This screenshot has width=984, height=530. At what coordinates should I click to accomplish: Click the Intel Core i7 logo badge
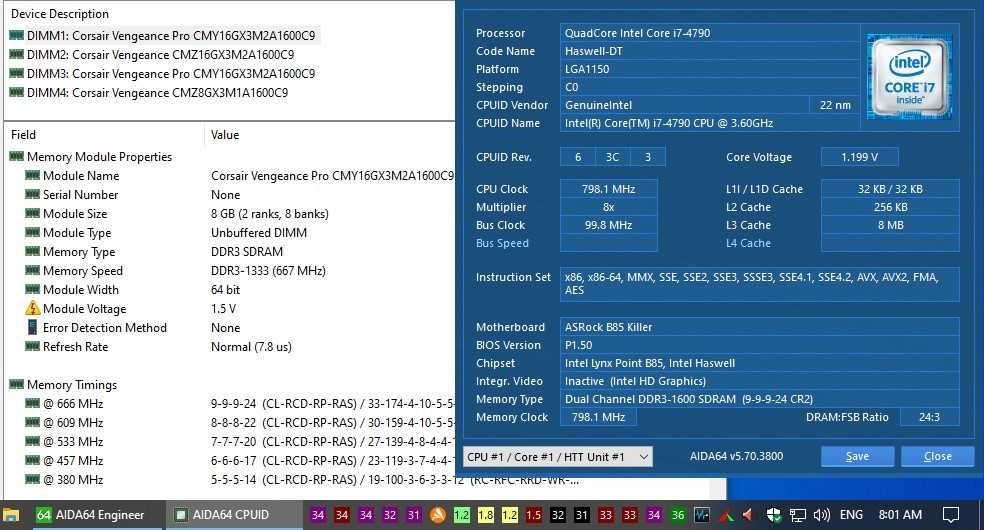909,76
